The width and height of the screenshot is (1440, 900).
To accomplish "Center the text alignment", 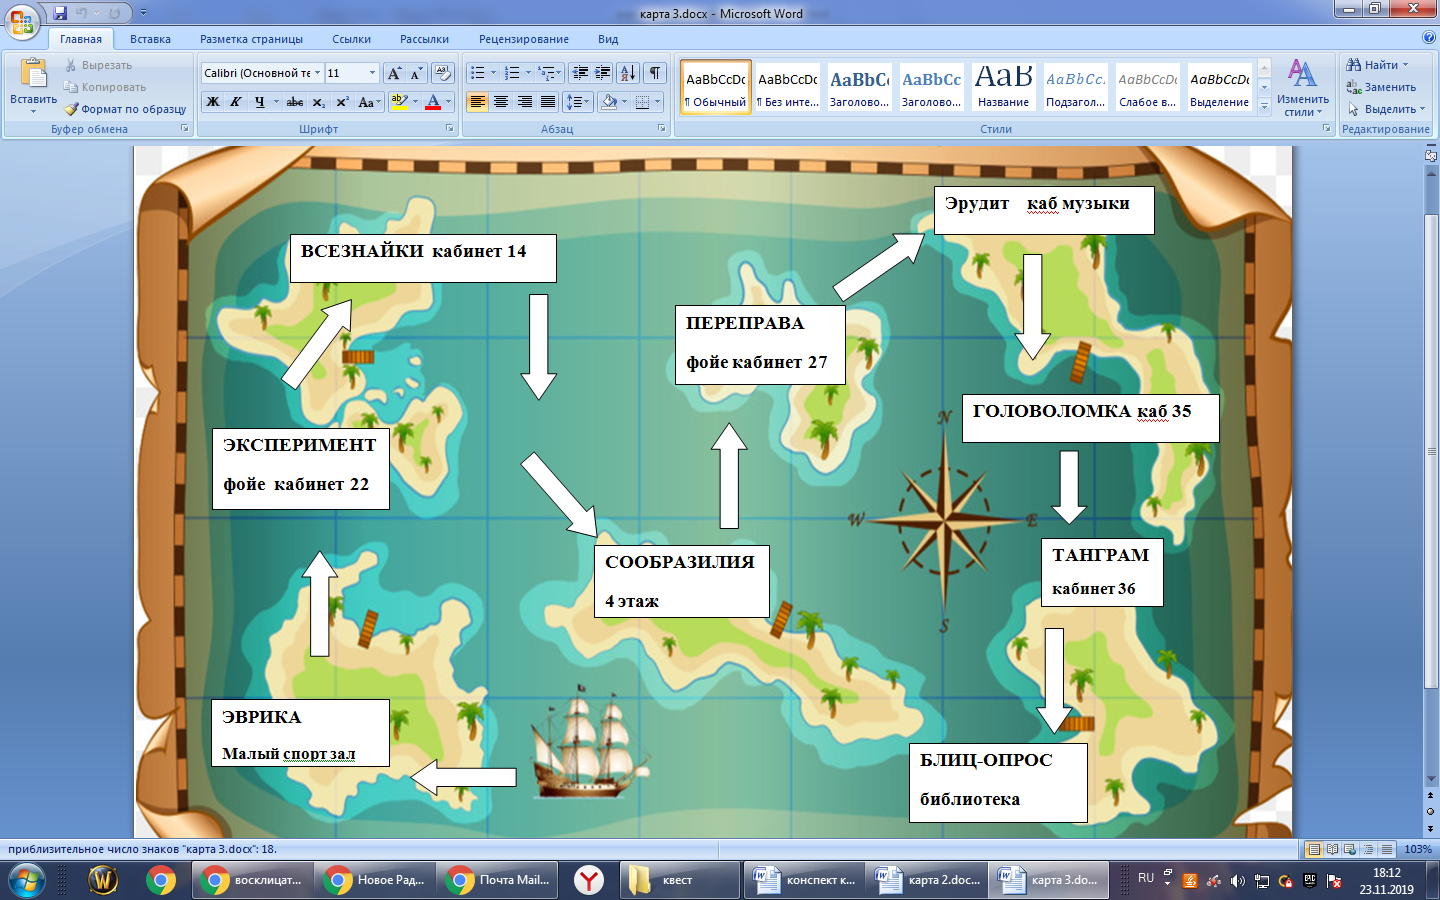I will (x=501, y=102).
